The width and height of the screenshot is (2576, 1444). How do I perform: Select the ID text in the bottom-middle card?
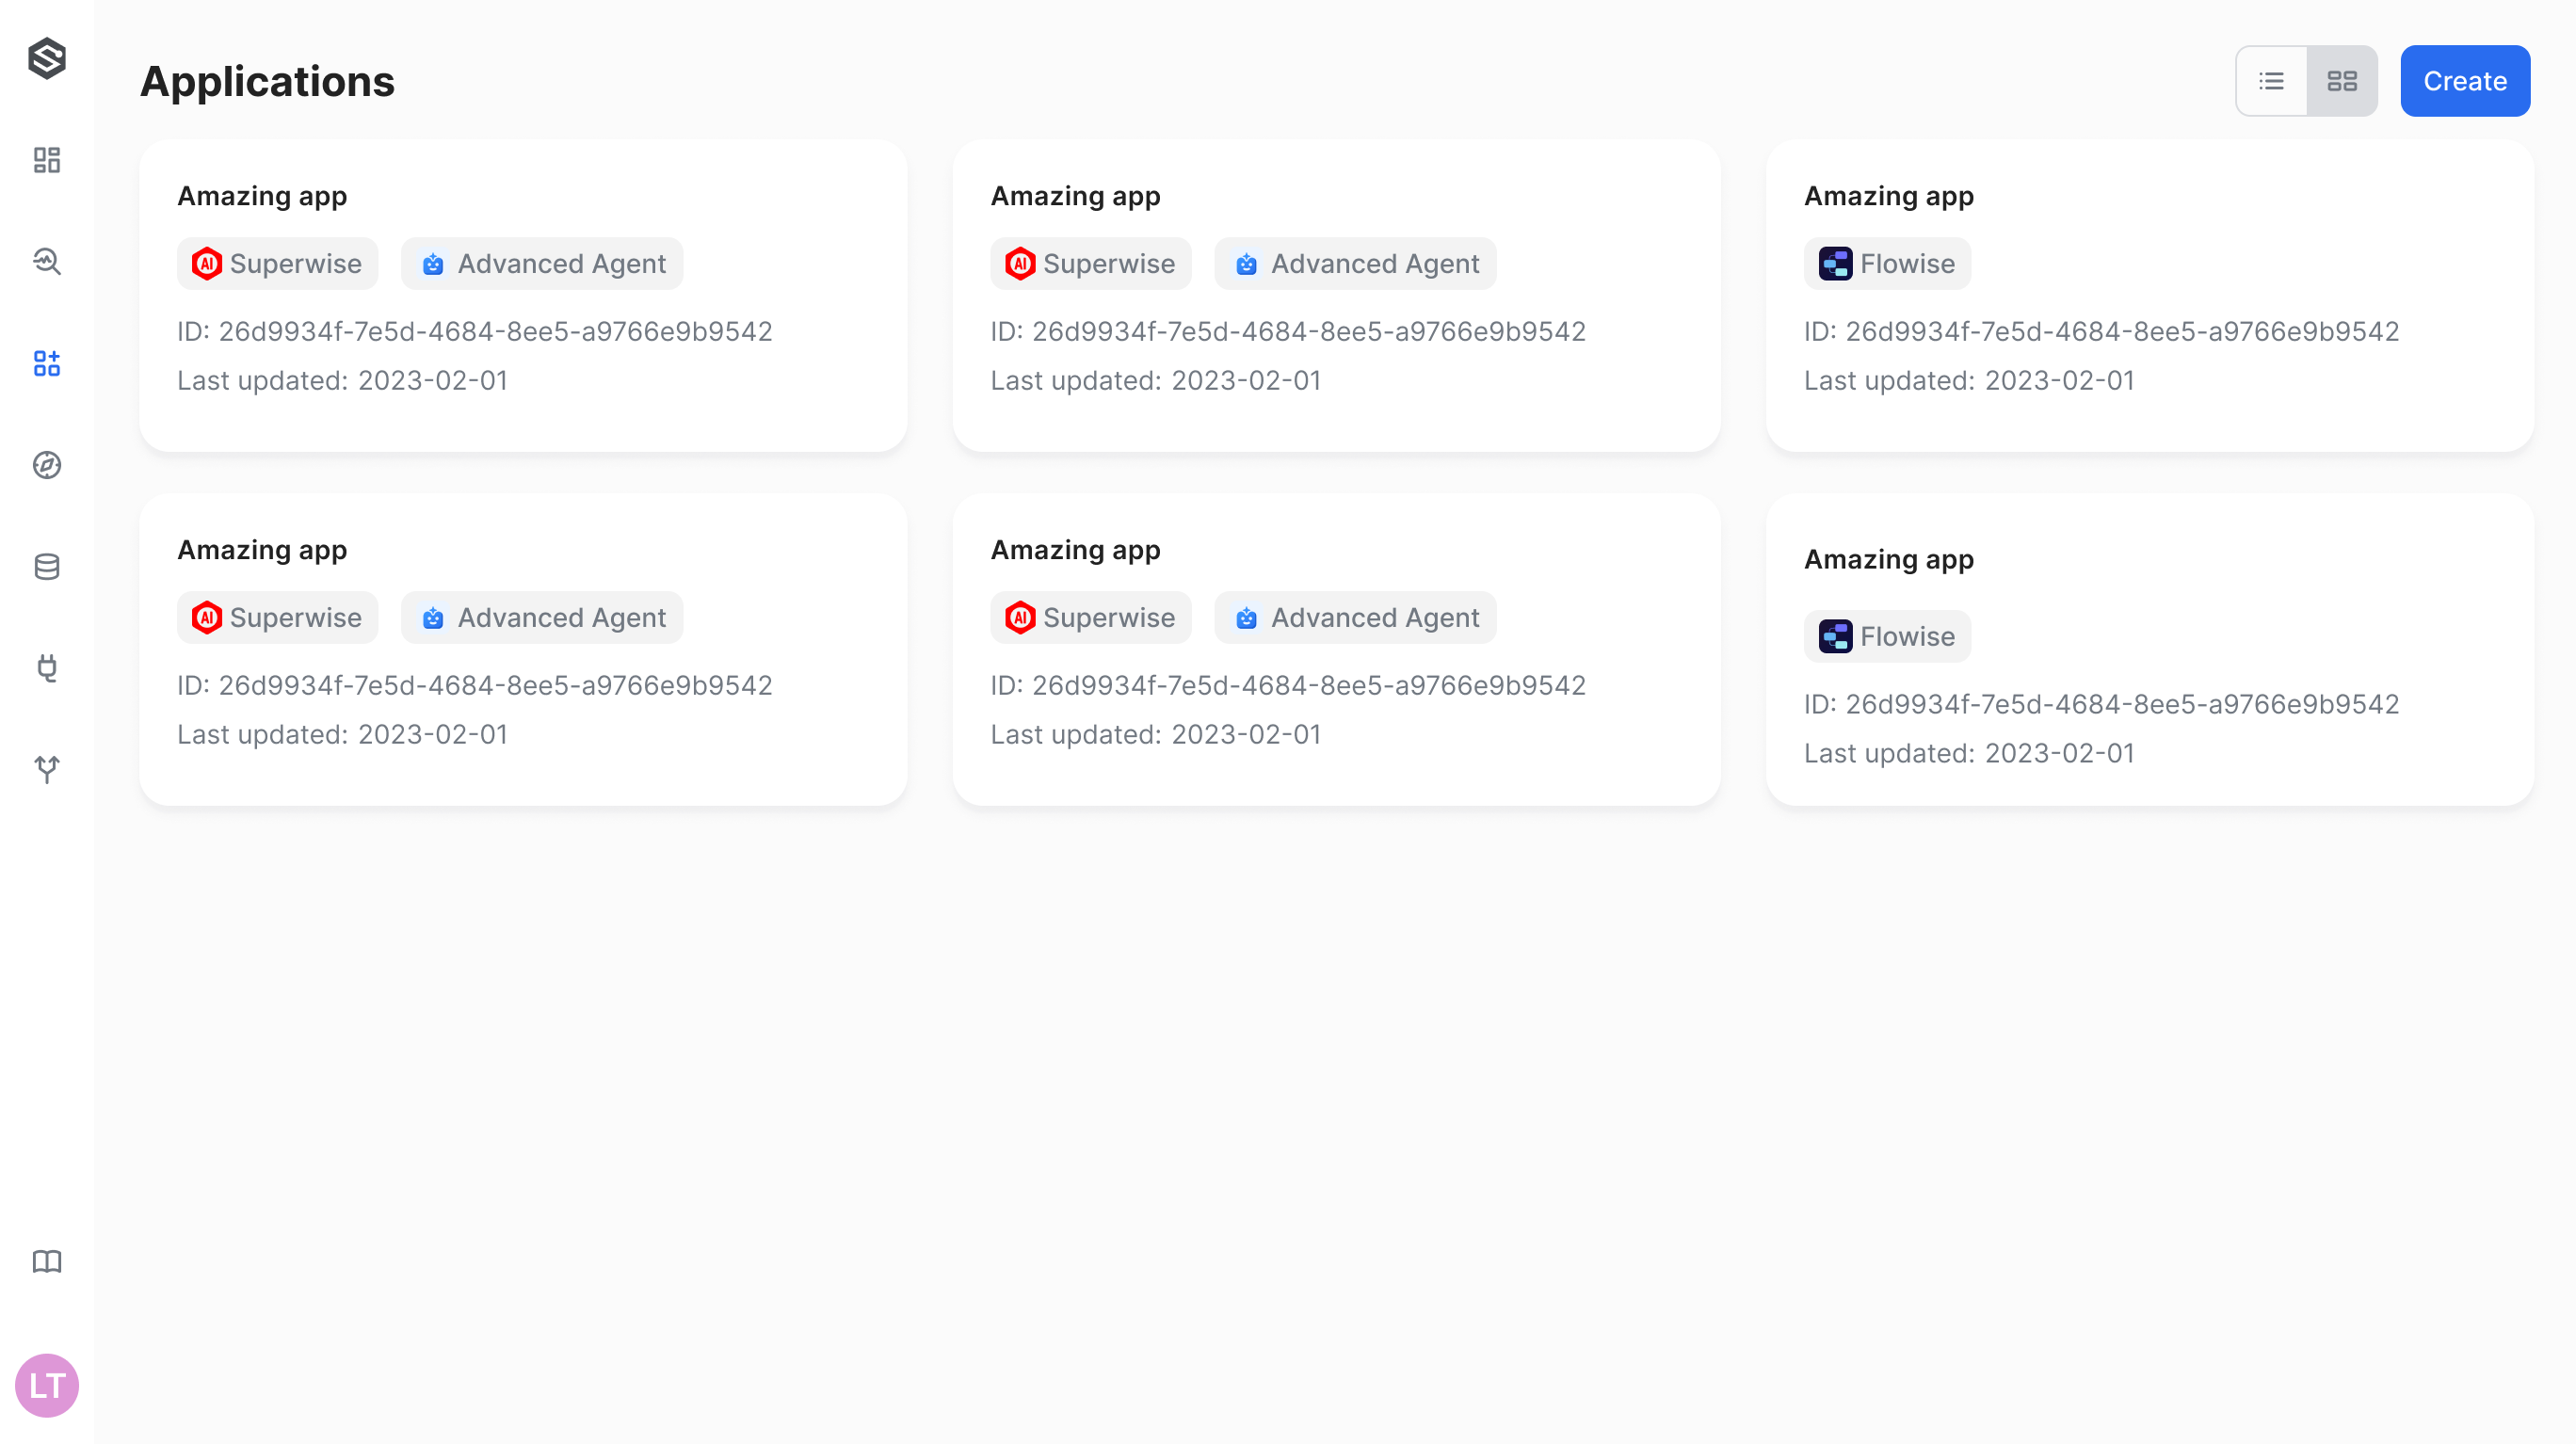point(1288,685)
